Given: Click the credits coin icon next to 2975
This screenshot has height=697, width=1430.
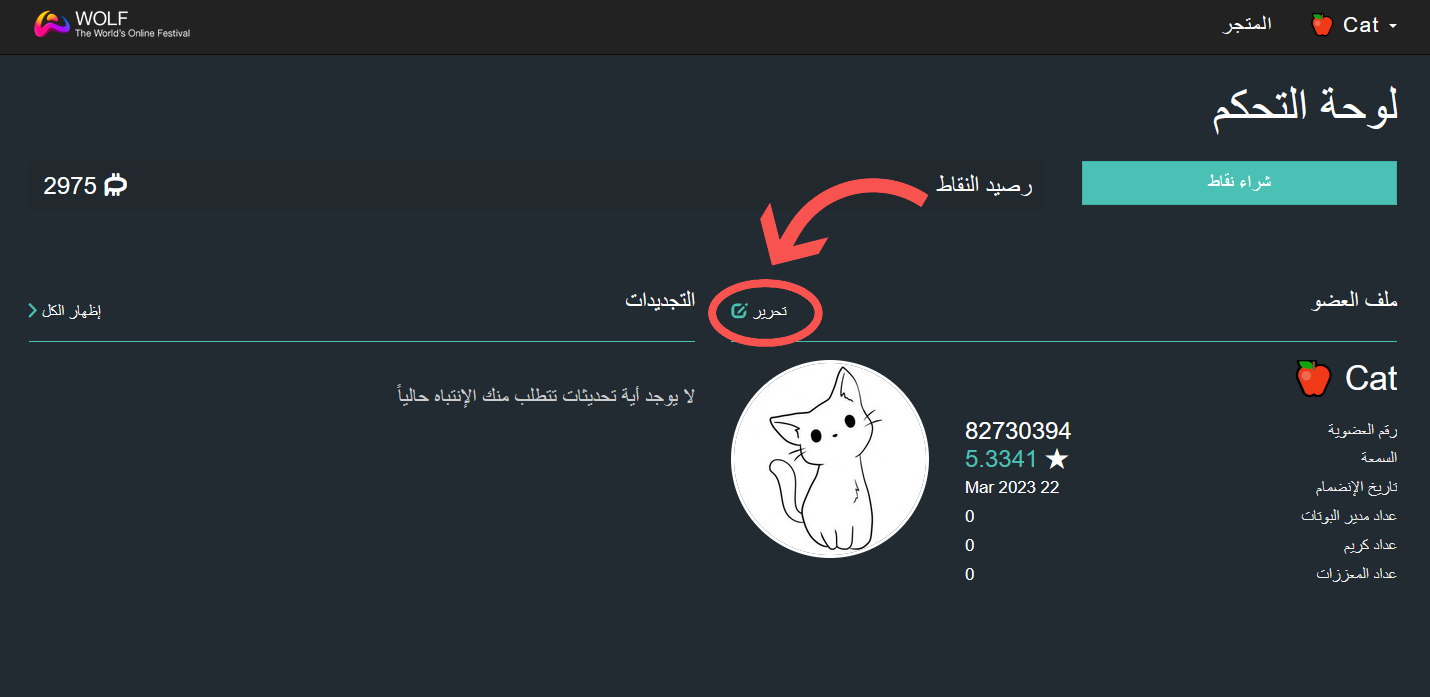Looking at the screenshot, I should pos(116,185).
